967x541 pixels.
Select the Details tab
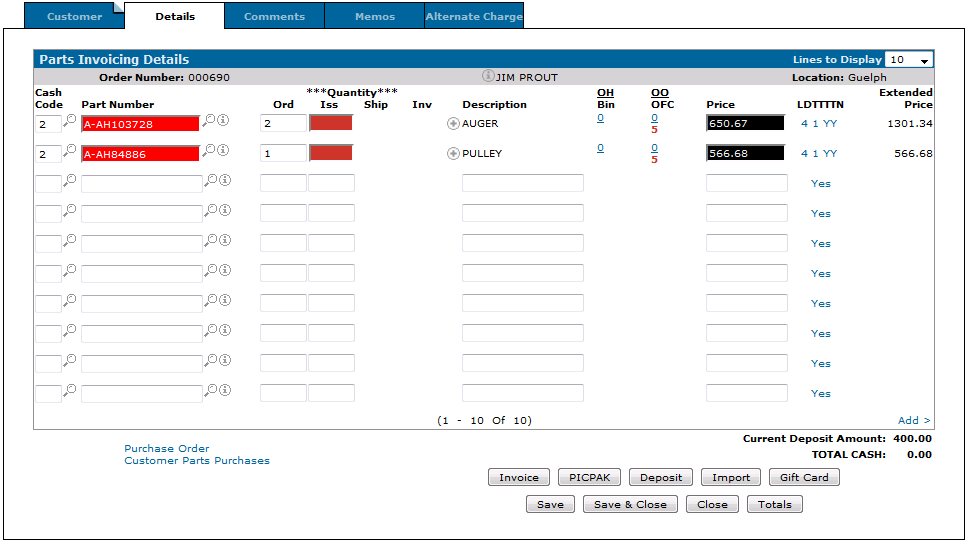pos(175,17)
